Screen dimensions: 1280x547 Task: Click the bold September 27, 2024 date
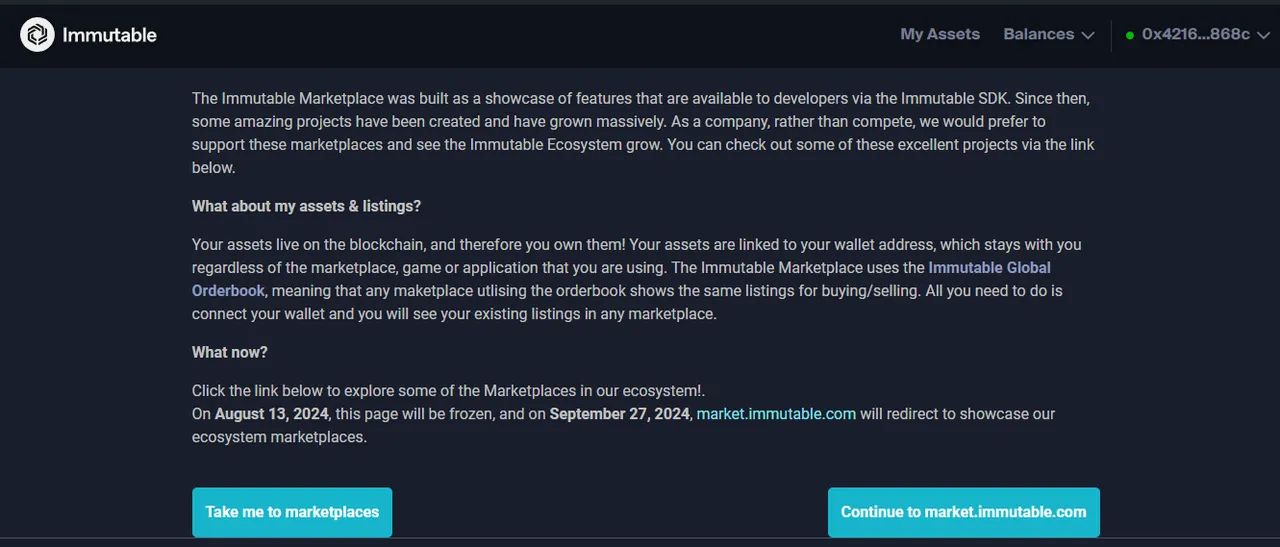[x=620, y=414]
